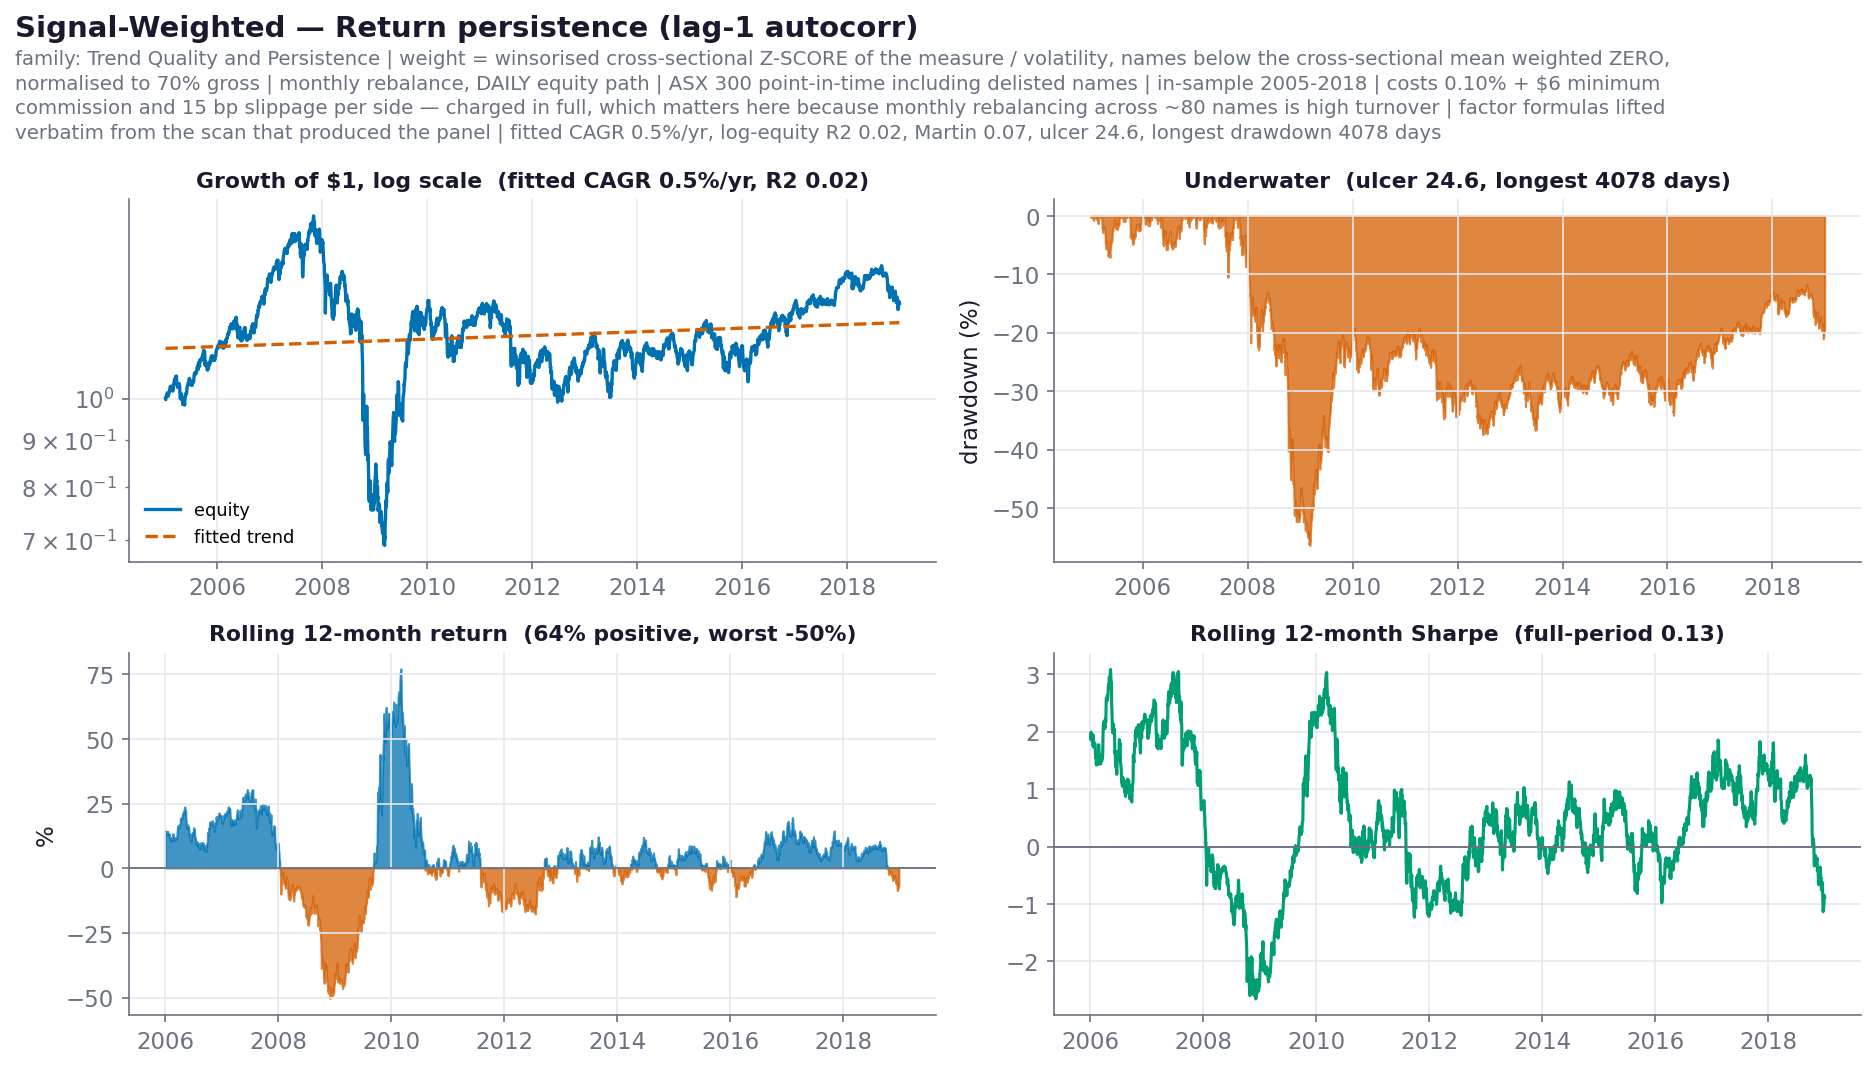Image resolution: width=1876 pixels, height=1068 pixels.
Task: Click the 2010 x-tick on the Rolling return chart
Action: [391, 1041]
